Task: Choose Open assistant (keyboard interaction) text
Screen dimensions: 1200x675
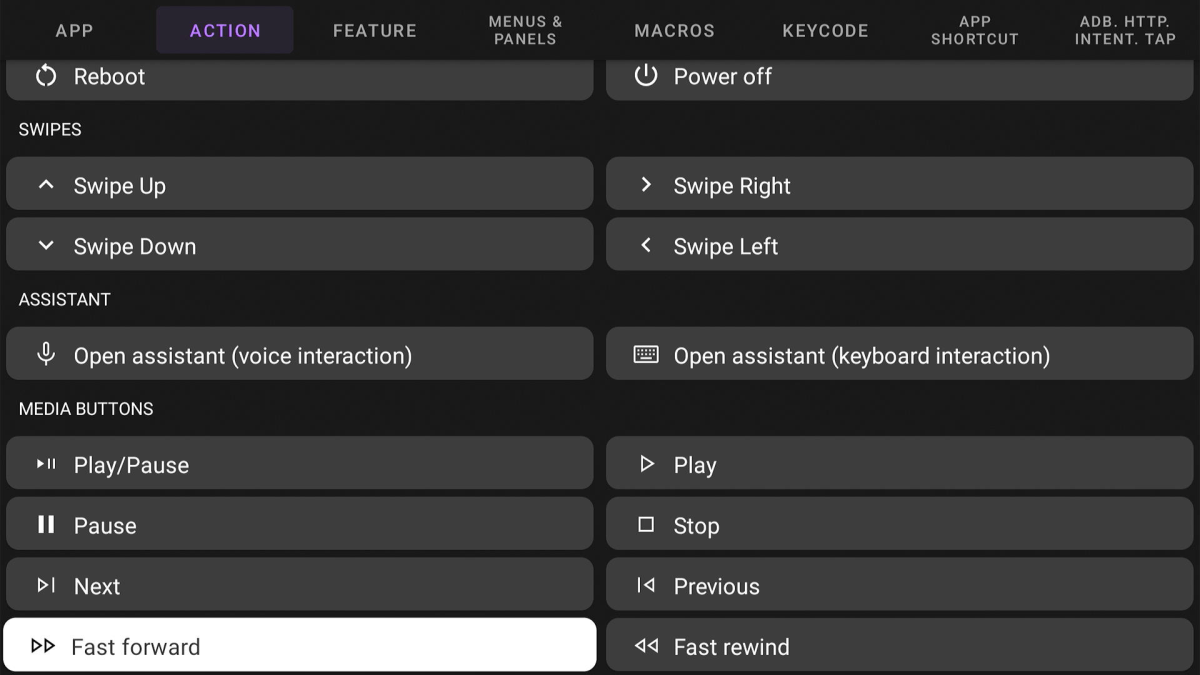Action: coord(862,356)
